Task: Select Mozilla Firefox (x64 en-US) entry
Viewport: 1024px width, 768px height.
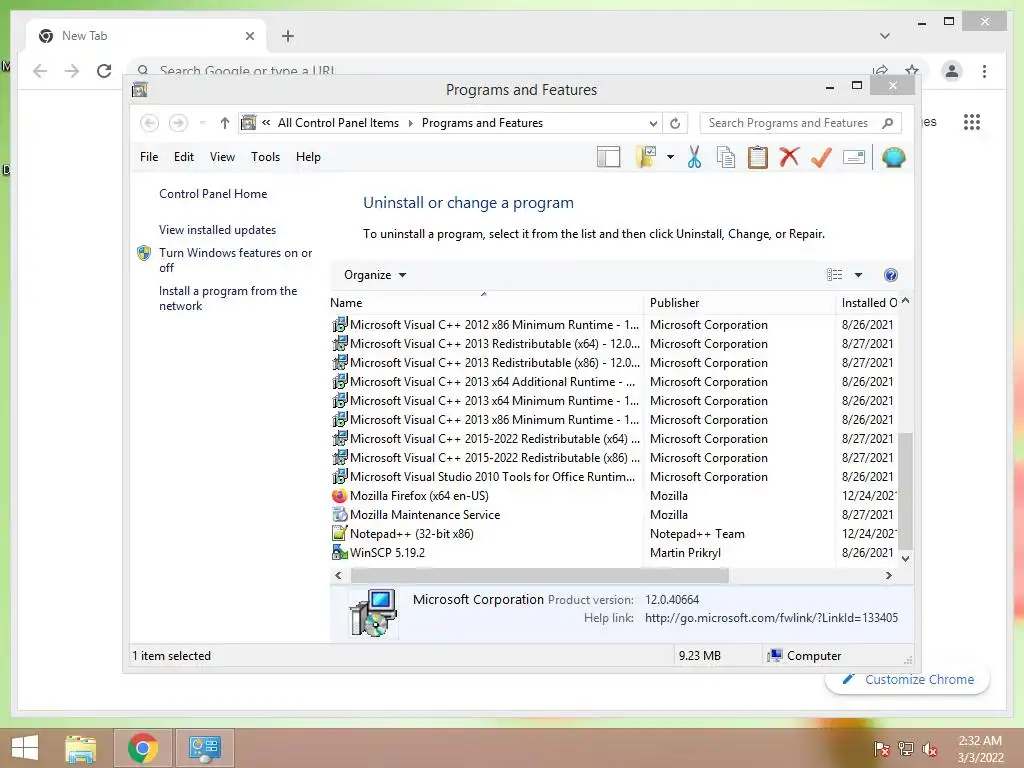Action: click(419, 496)
